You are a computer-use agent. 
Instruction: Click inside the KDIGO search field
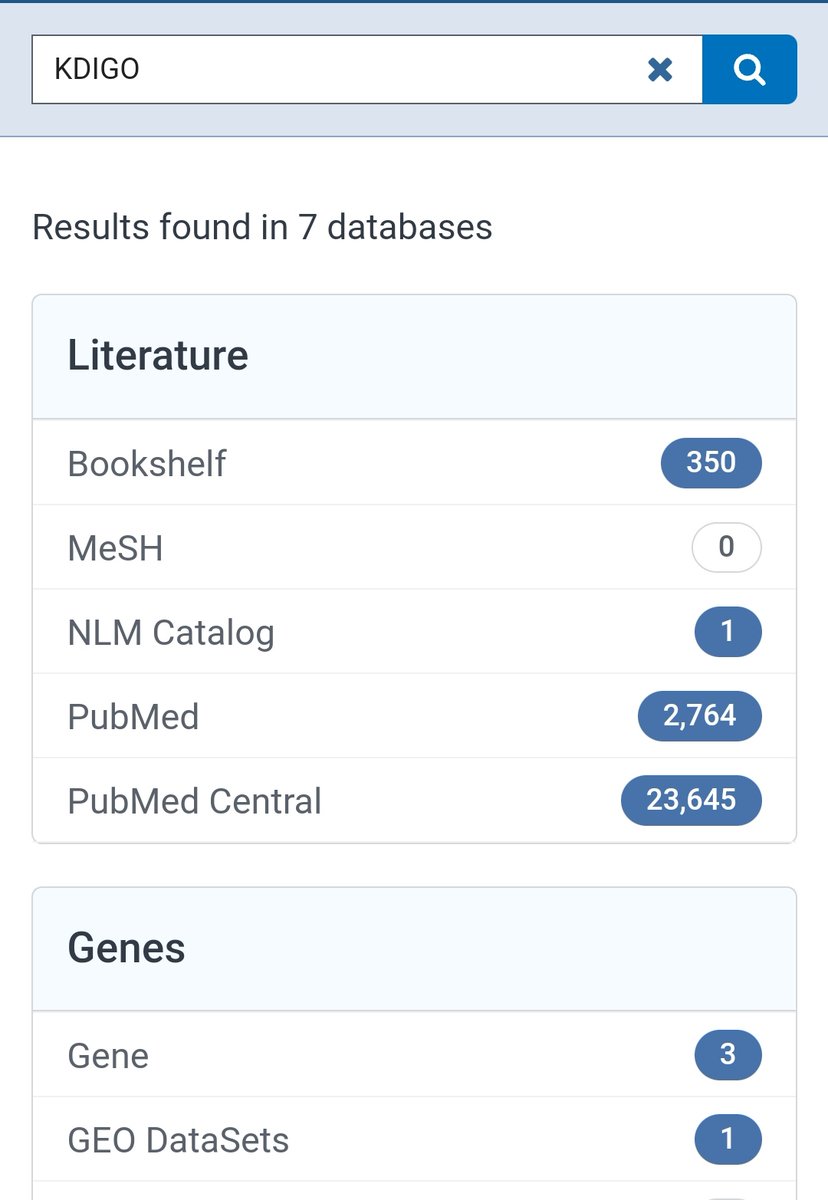point(330,69)
